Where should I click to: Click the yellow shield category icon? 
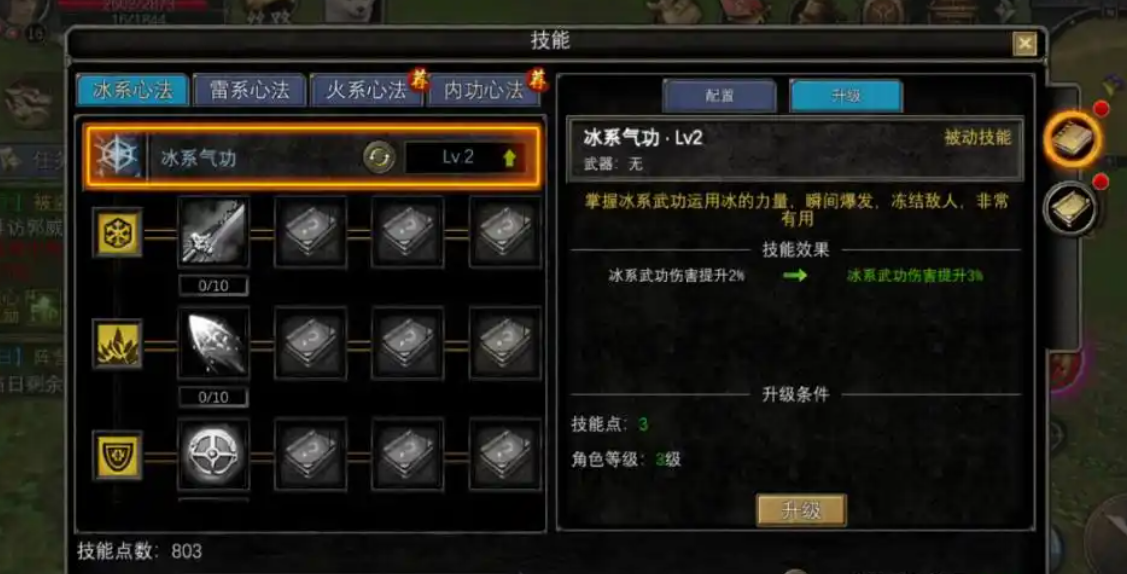117,455
